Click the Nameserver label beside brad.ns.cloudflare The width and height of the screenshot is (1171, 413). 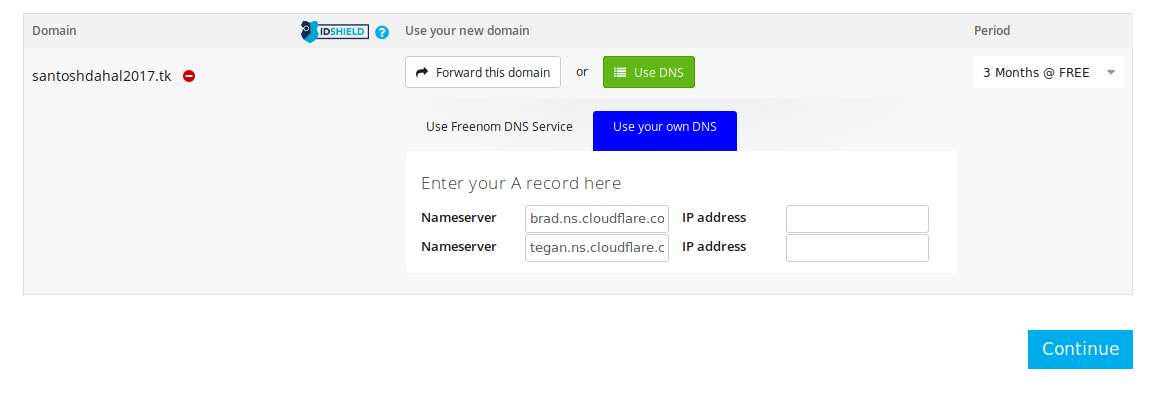459,218
